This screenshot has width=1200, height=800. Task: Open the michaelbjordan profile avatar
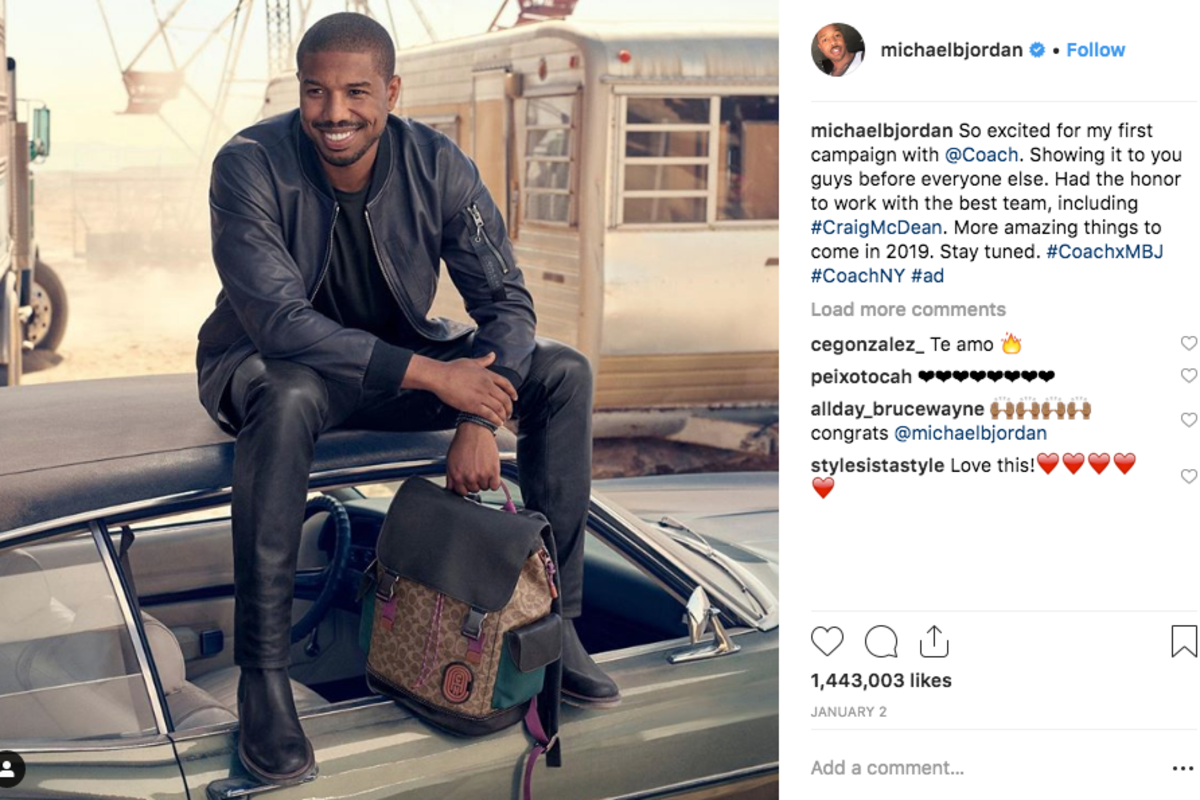click(x=838, y=50)
